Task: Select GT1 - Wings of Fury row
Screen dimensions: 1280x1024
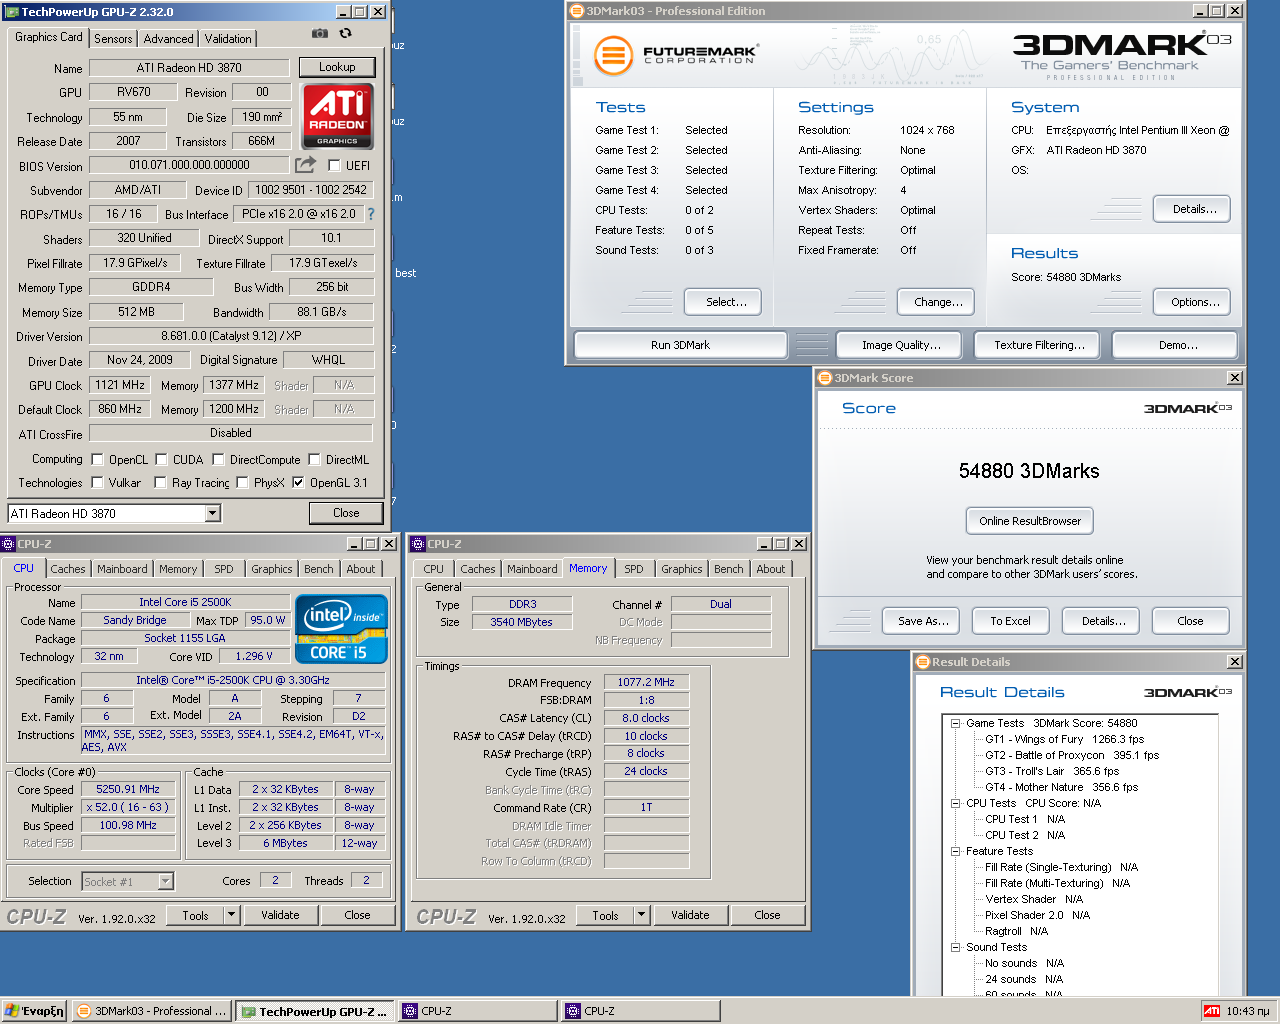Action: (x=1064, y=739)
